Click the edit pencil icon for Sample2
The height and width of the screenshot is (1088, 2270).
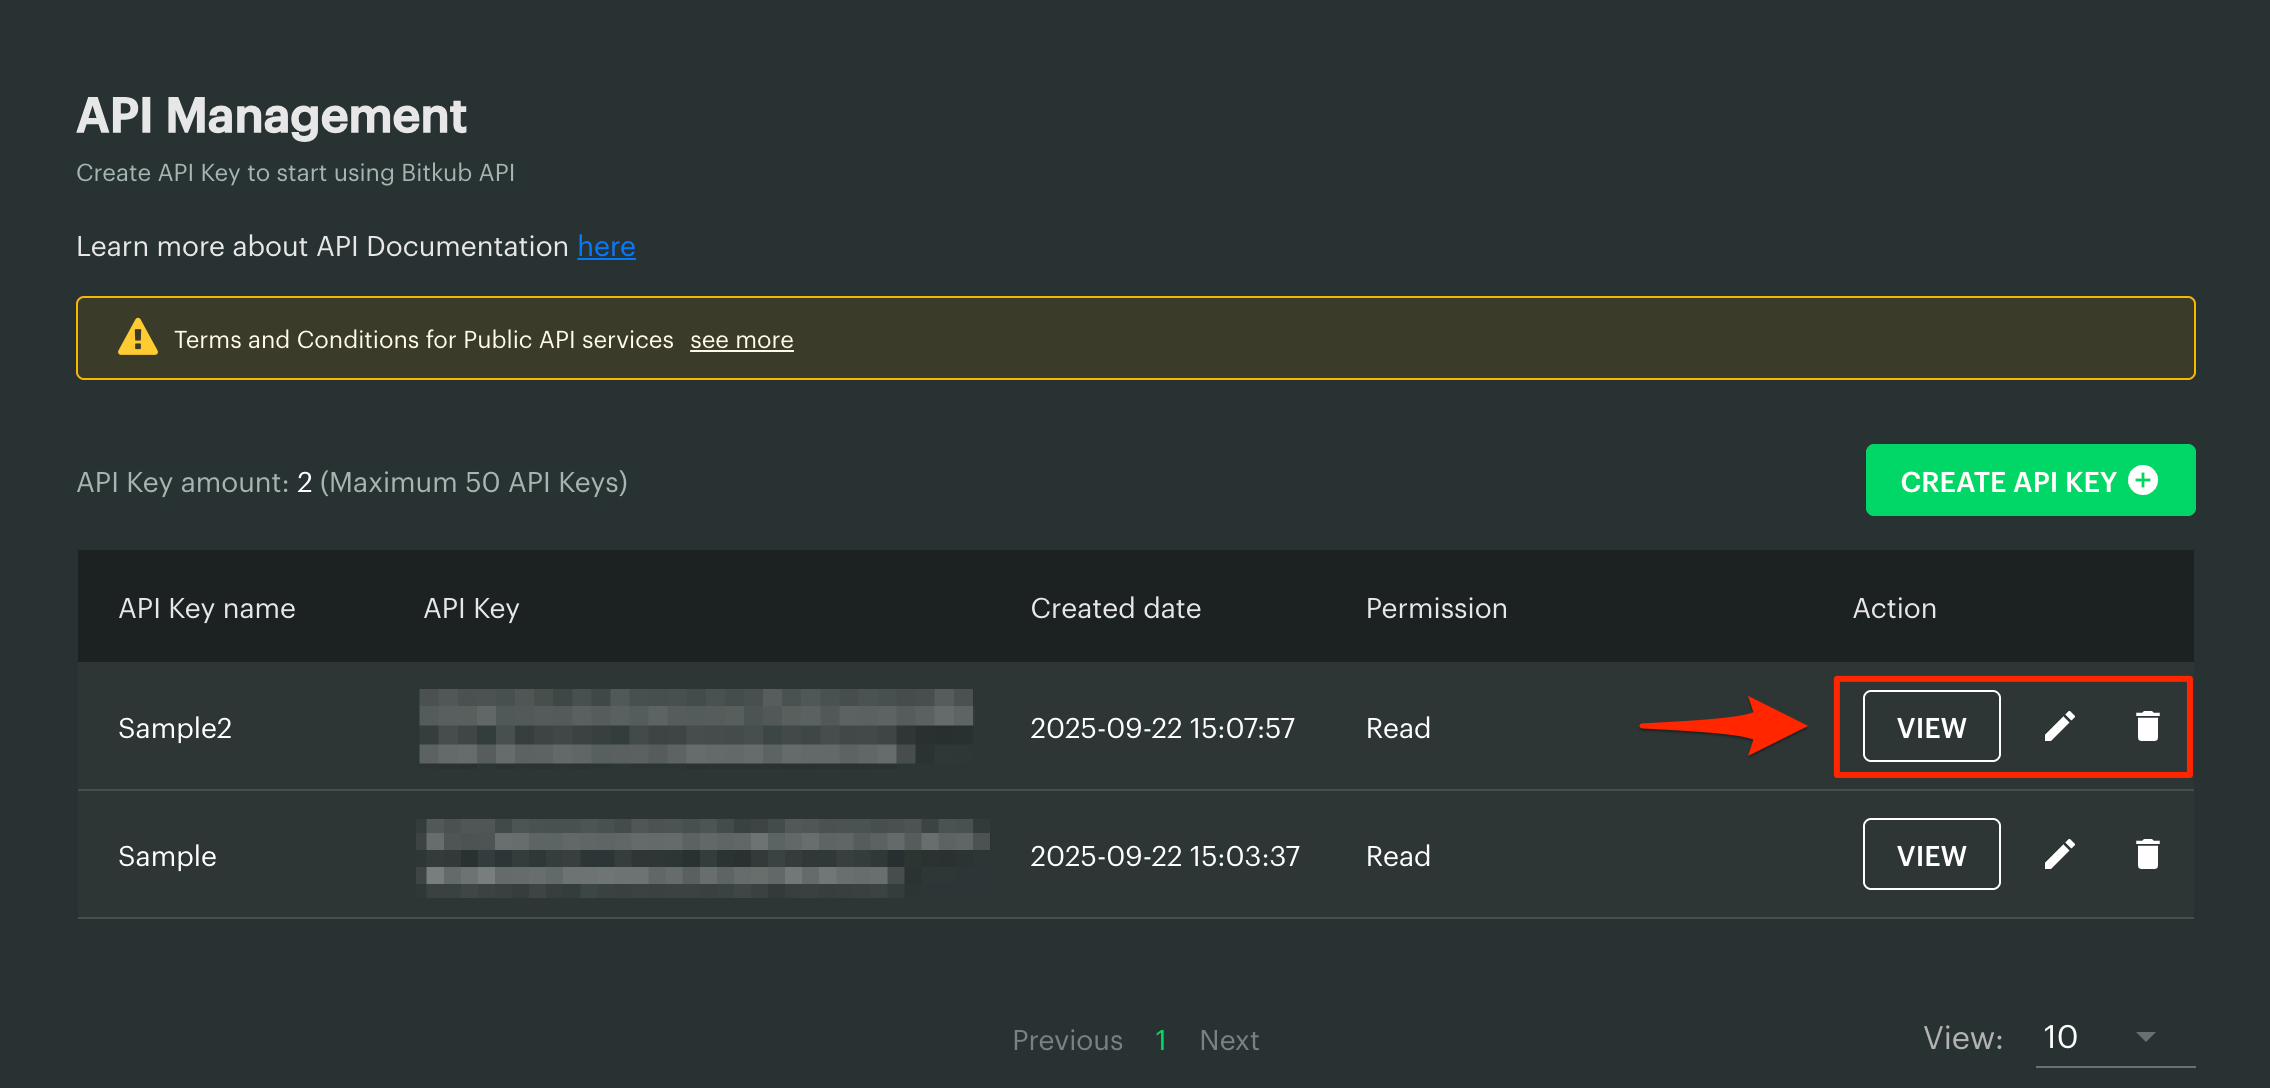tap(2059, 727)
